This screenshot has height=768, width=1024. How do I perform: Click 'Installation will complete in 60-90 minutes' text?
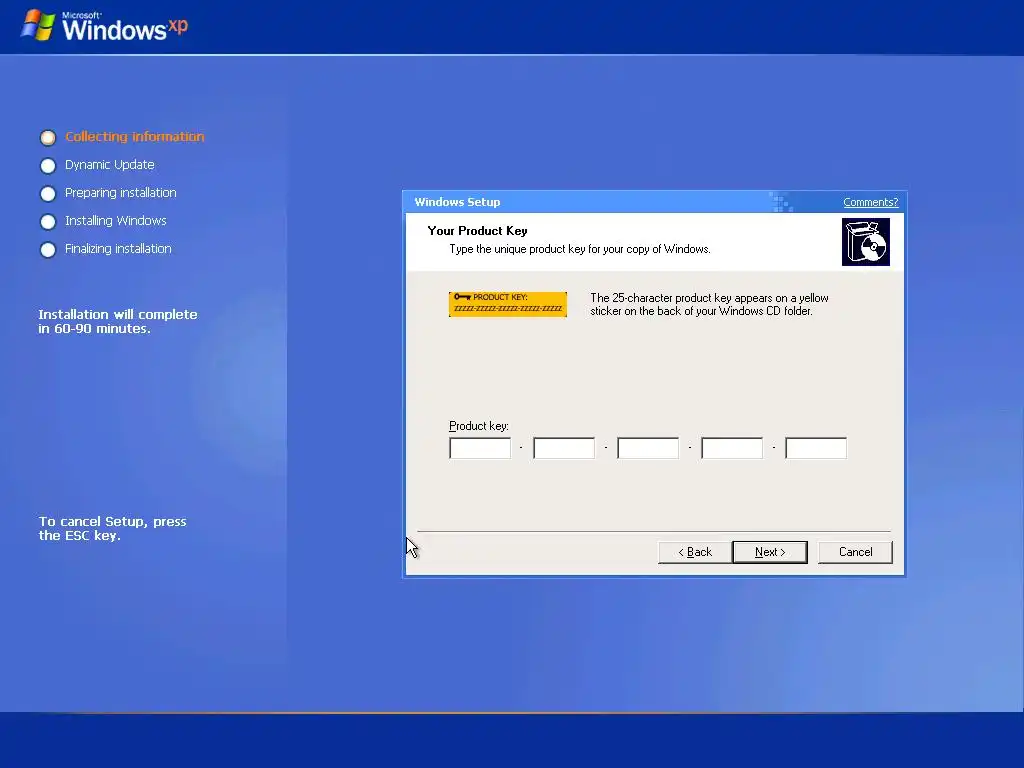(x=118, y=321)
